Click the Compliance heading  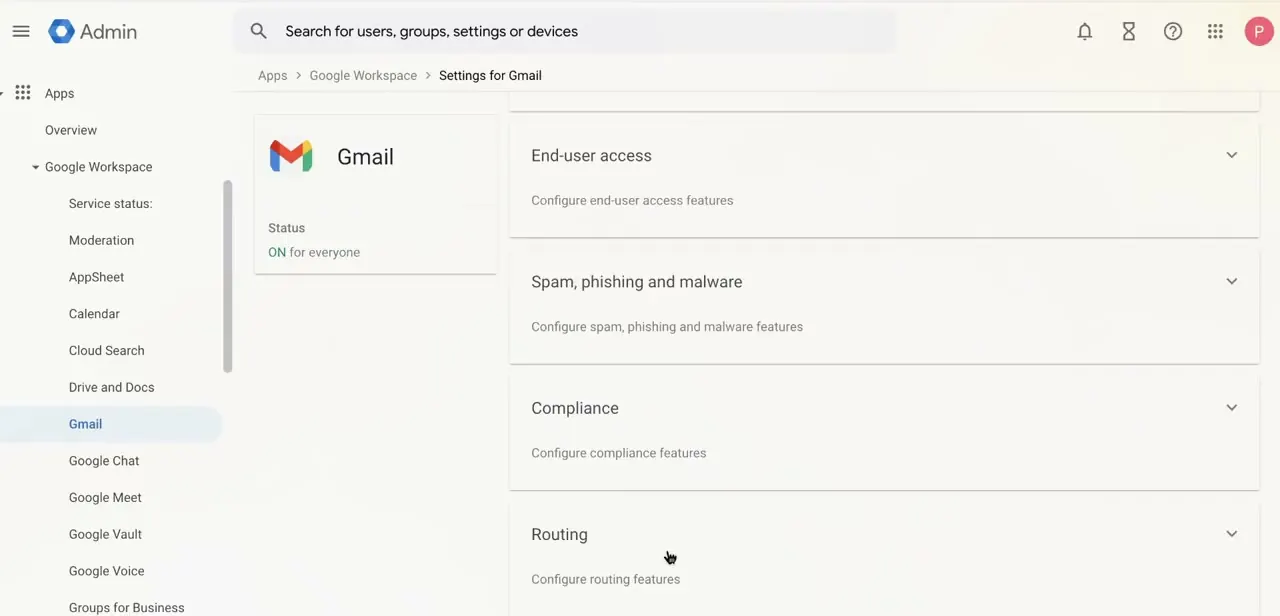coord(575,408)
